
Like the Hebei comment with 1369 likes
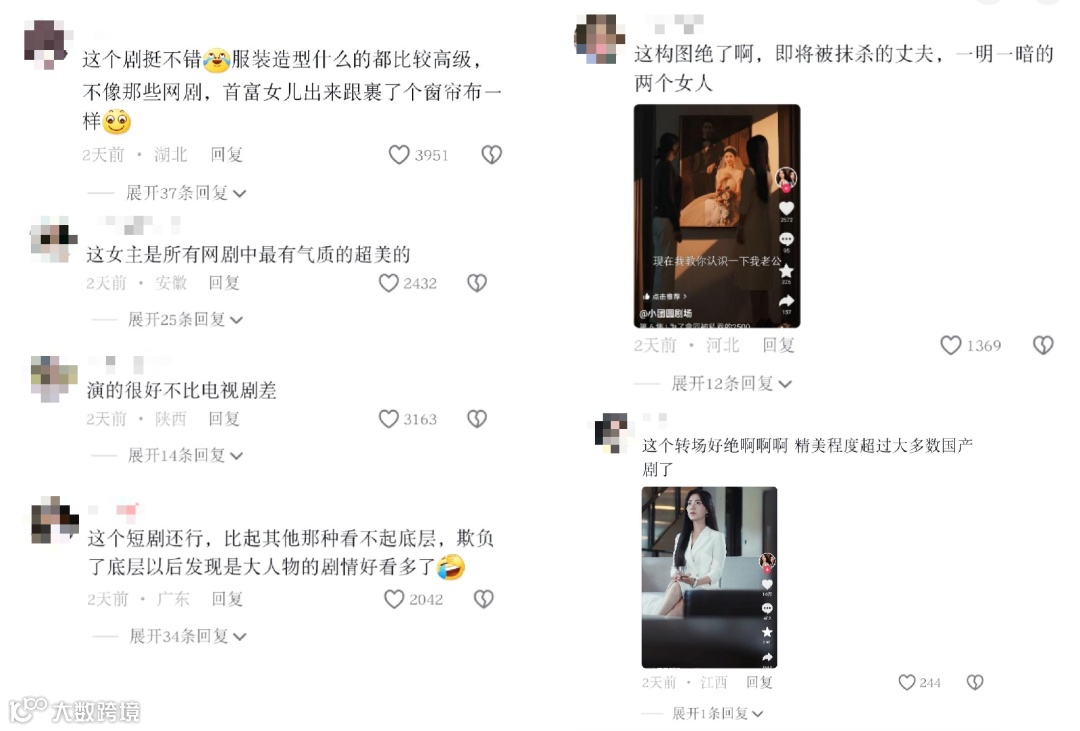point(951,345)
